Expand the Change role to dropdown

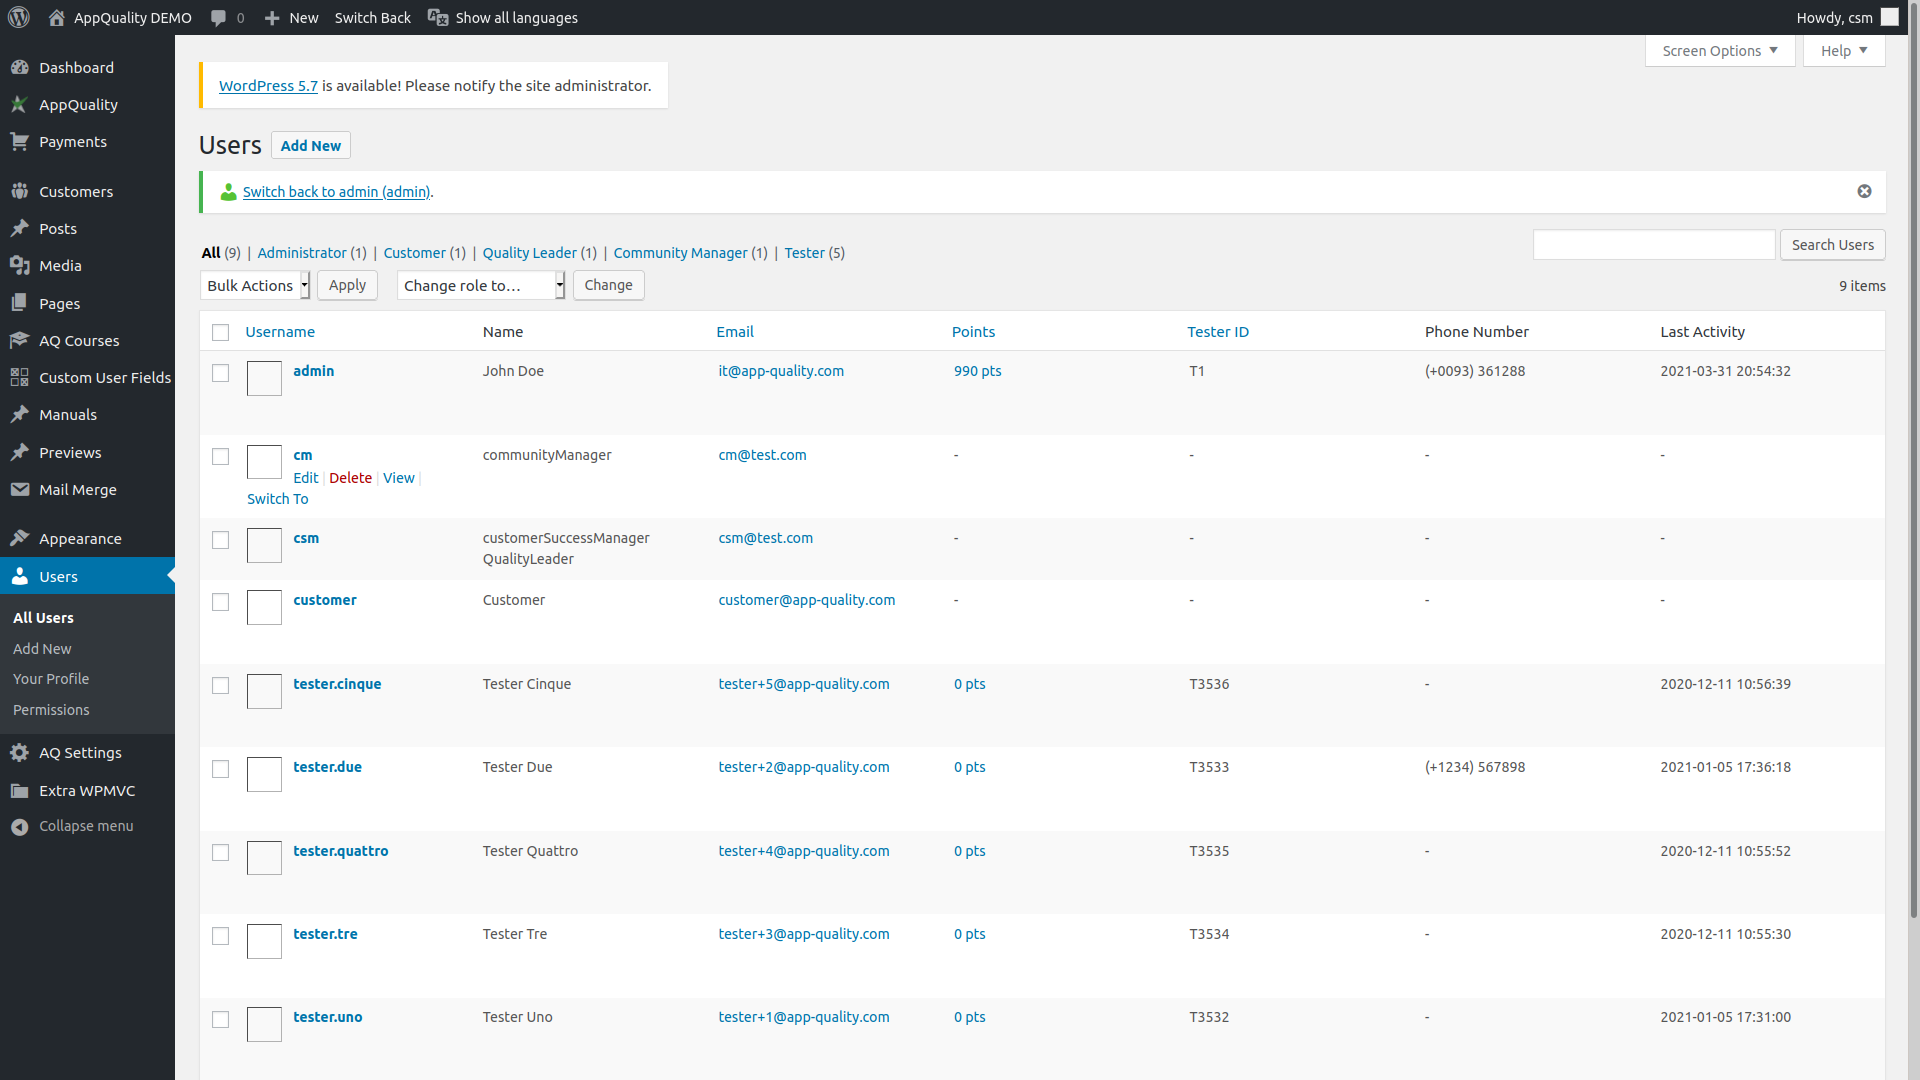481,285
